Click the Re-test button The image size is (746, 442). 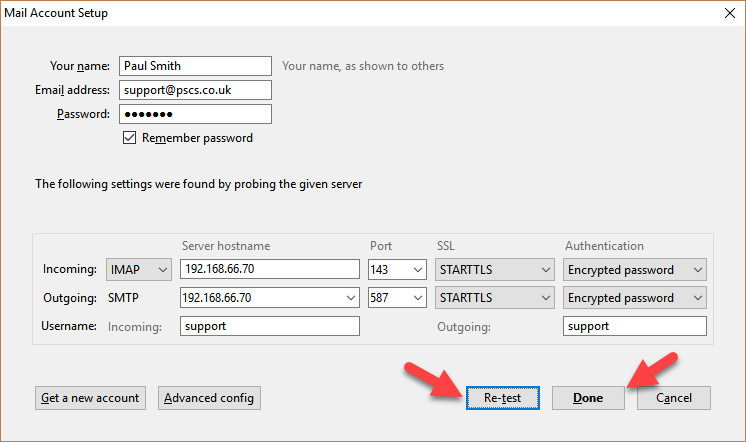[x=503, y=398]
